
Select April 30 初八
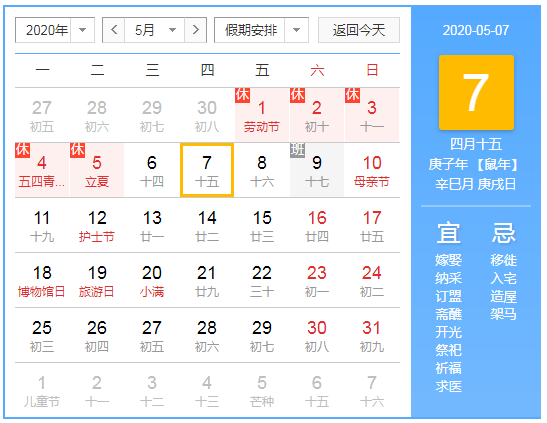point(207,115)
